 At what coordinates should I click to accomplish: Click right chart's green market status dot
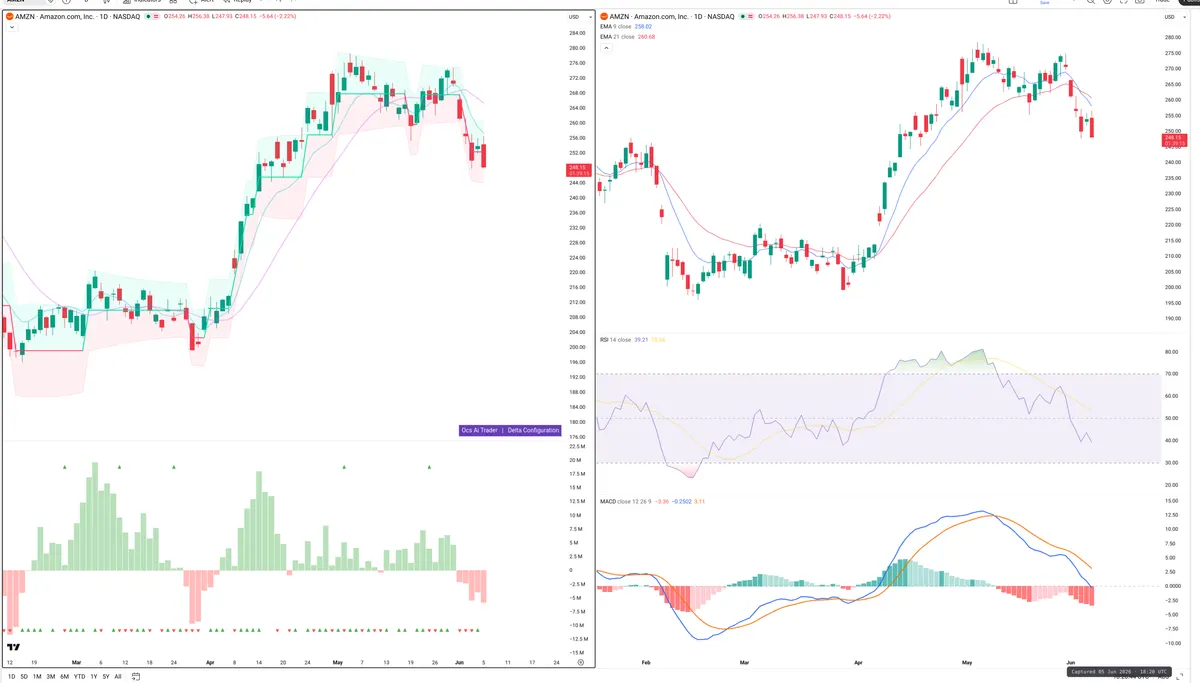743,17
